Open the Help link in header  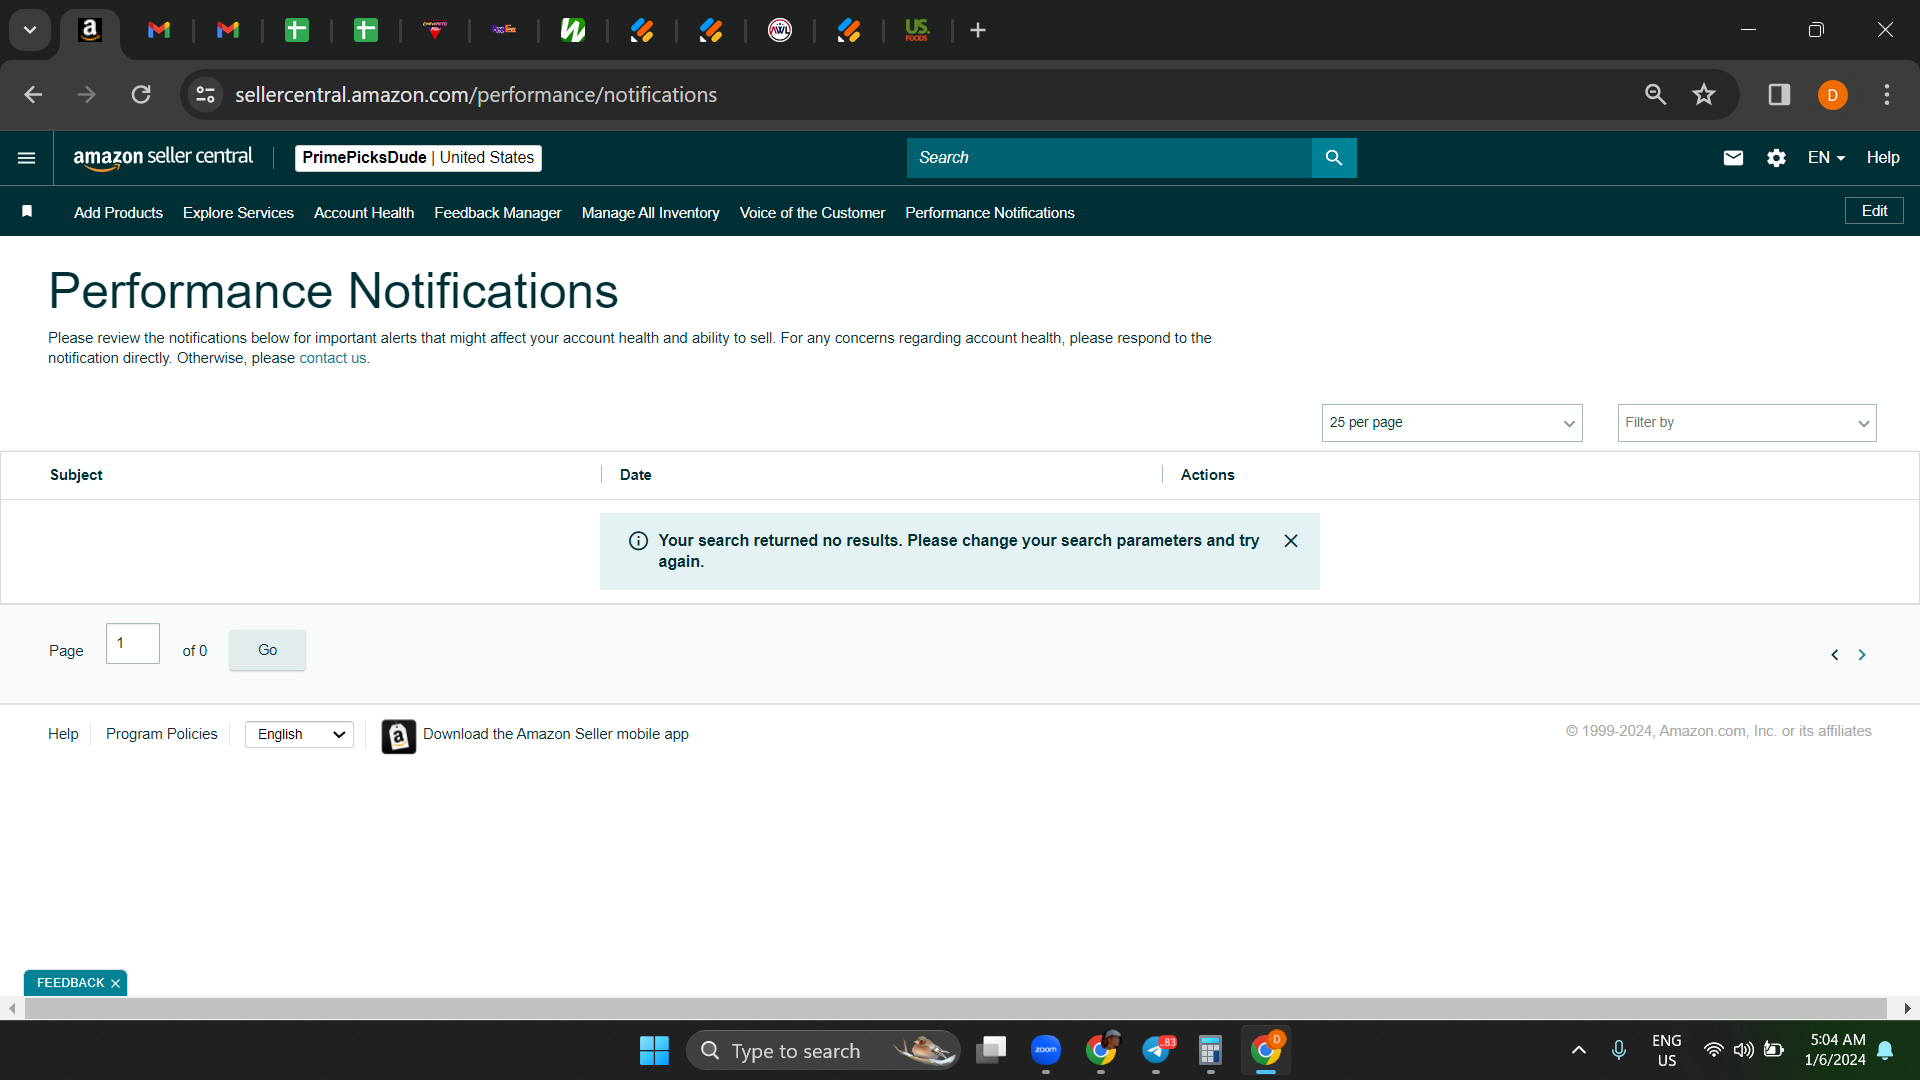[x=1883, y=158]
